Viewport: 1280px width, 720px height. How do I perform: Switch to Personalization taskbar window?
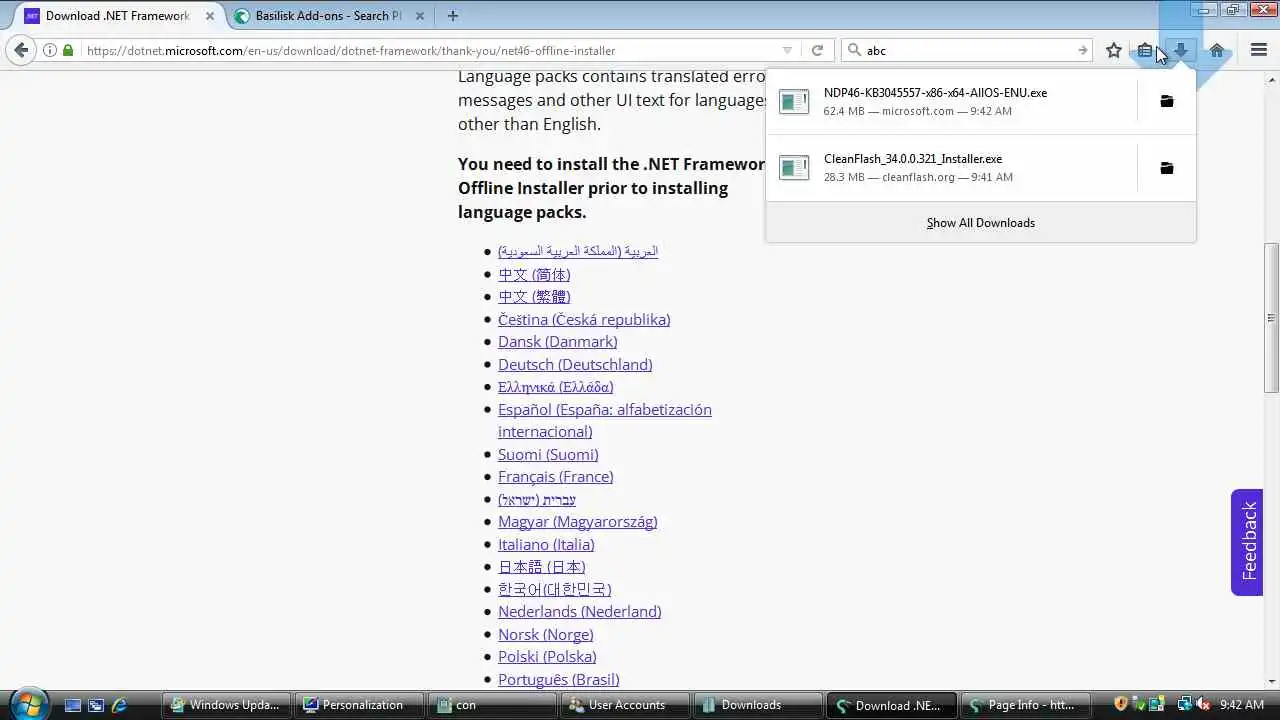(359, 705)
